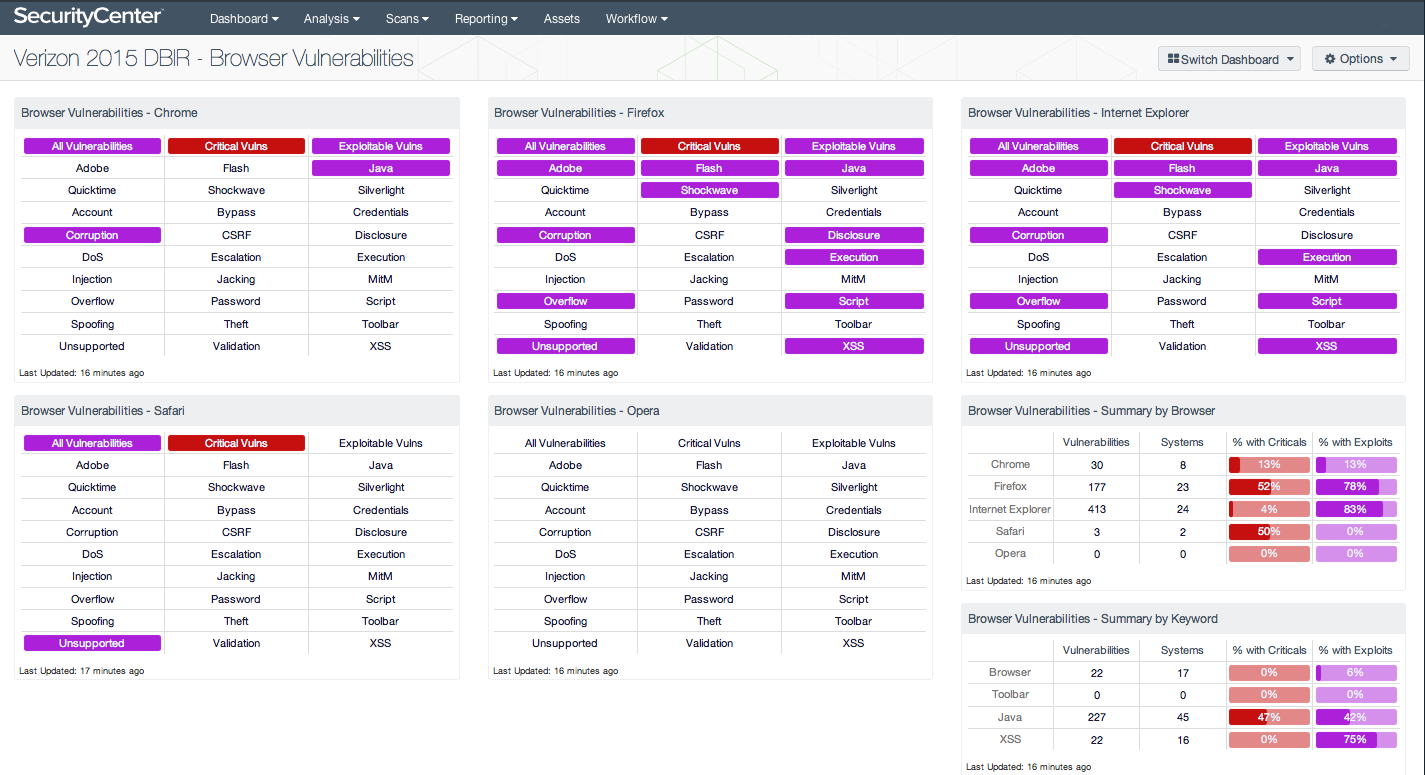Click Chrome 13% exploits bar
This screenshot has width=1425, height=775.
(1356, 465)
